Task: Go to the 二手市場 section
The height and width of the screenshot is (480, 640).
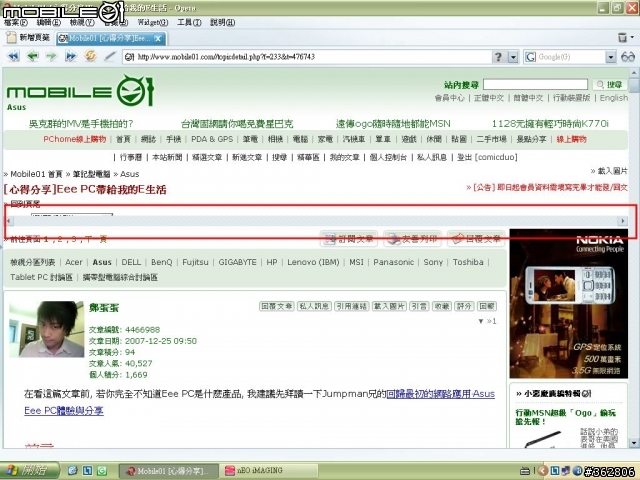Action: tap(491, 139)
